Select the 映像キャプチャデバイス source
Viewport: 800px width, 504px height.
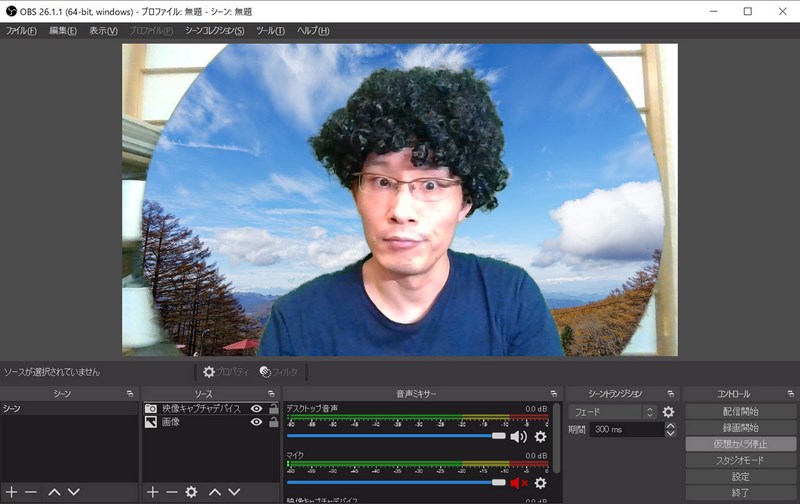tap(202, 409)
